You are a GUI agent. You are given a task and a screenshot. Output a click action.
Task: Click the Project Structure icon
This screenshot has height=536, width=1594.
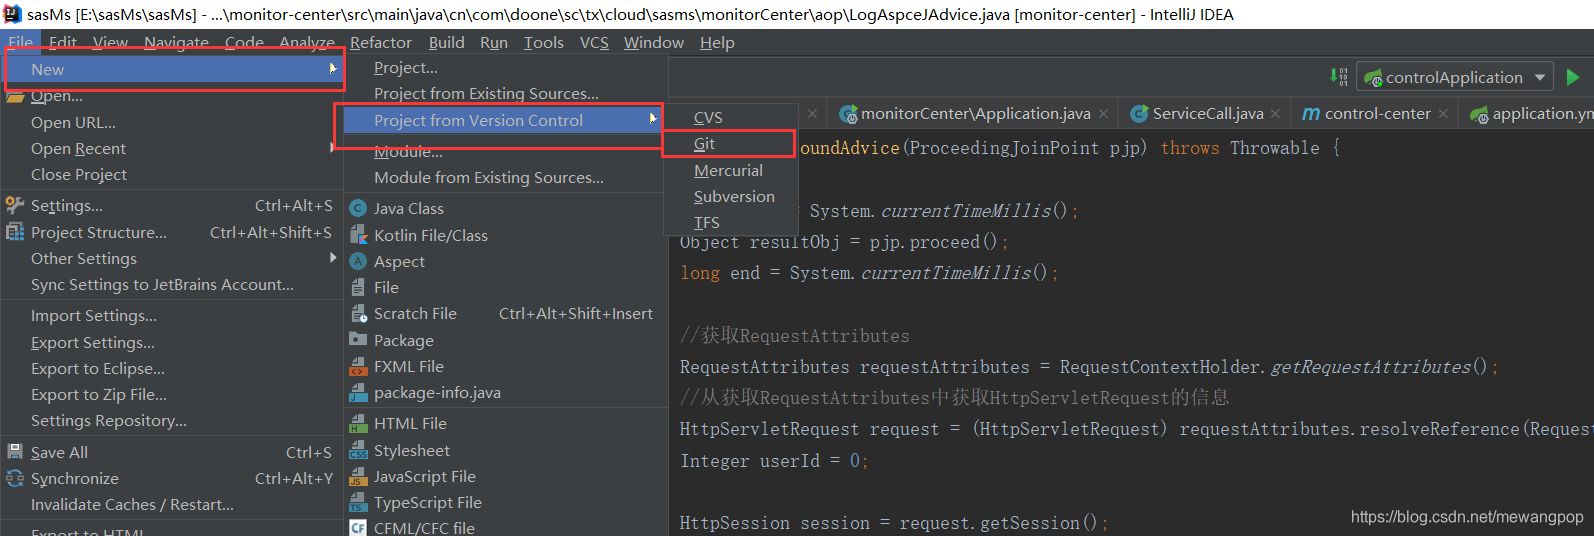15,232
